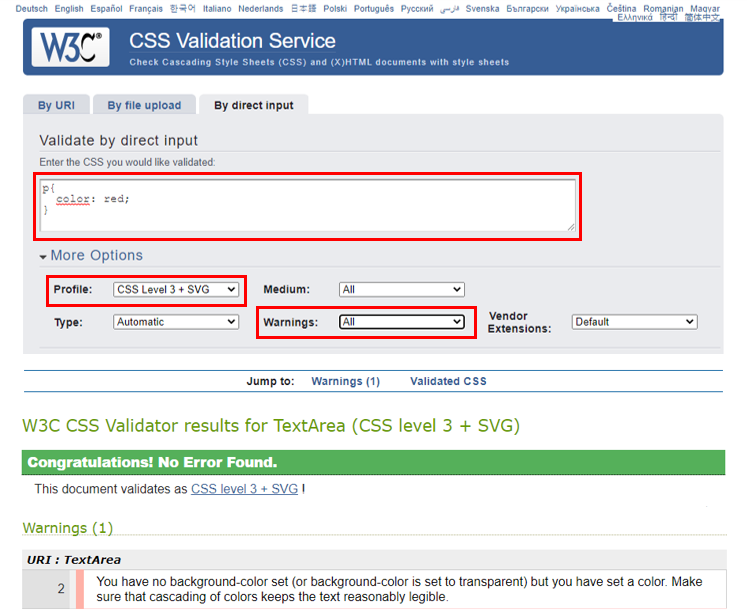Switch to the By URI tab

click(56, 105)
